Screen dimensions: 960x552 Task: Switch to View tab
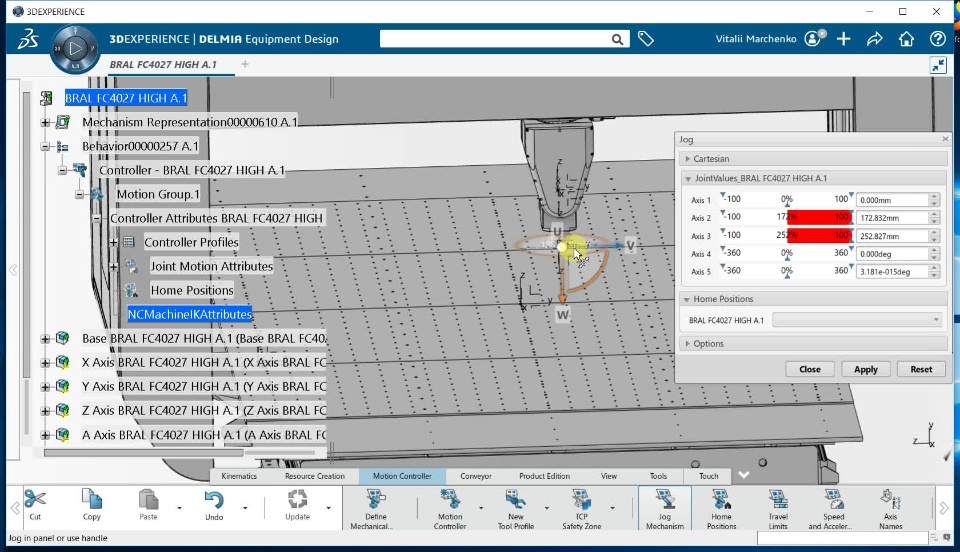coord(609,476)
